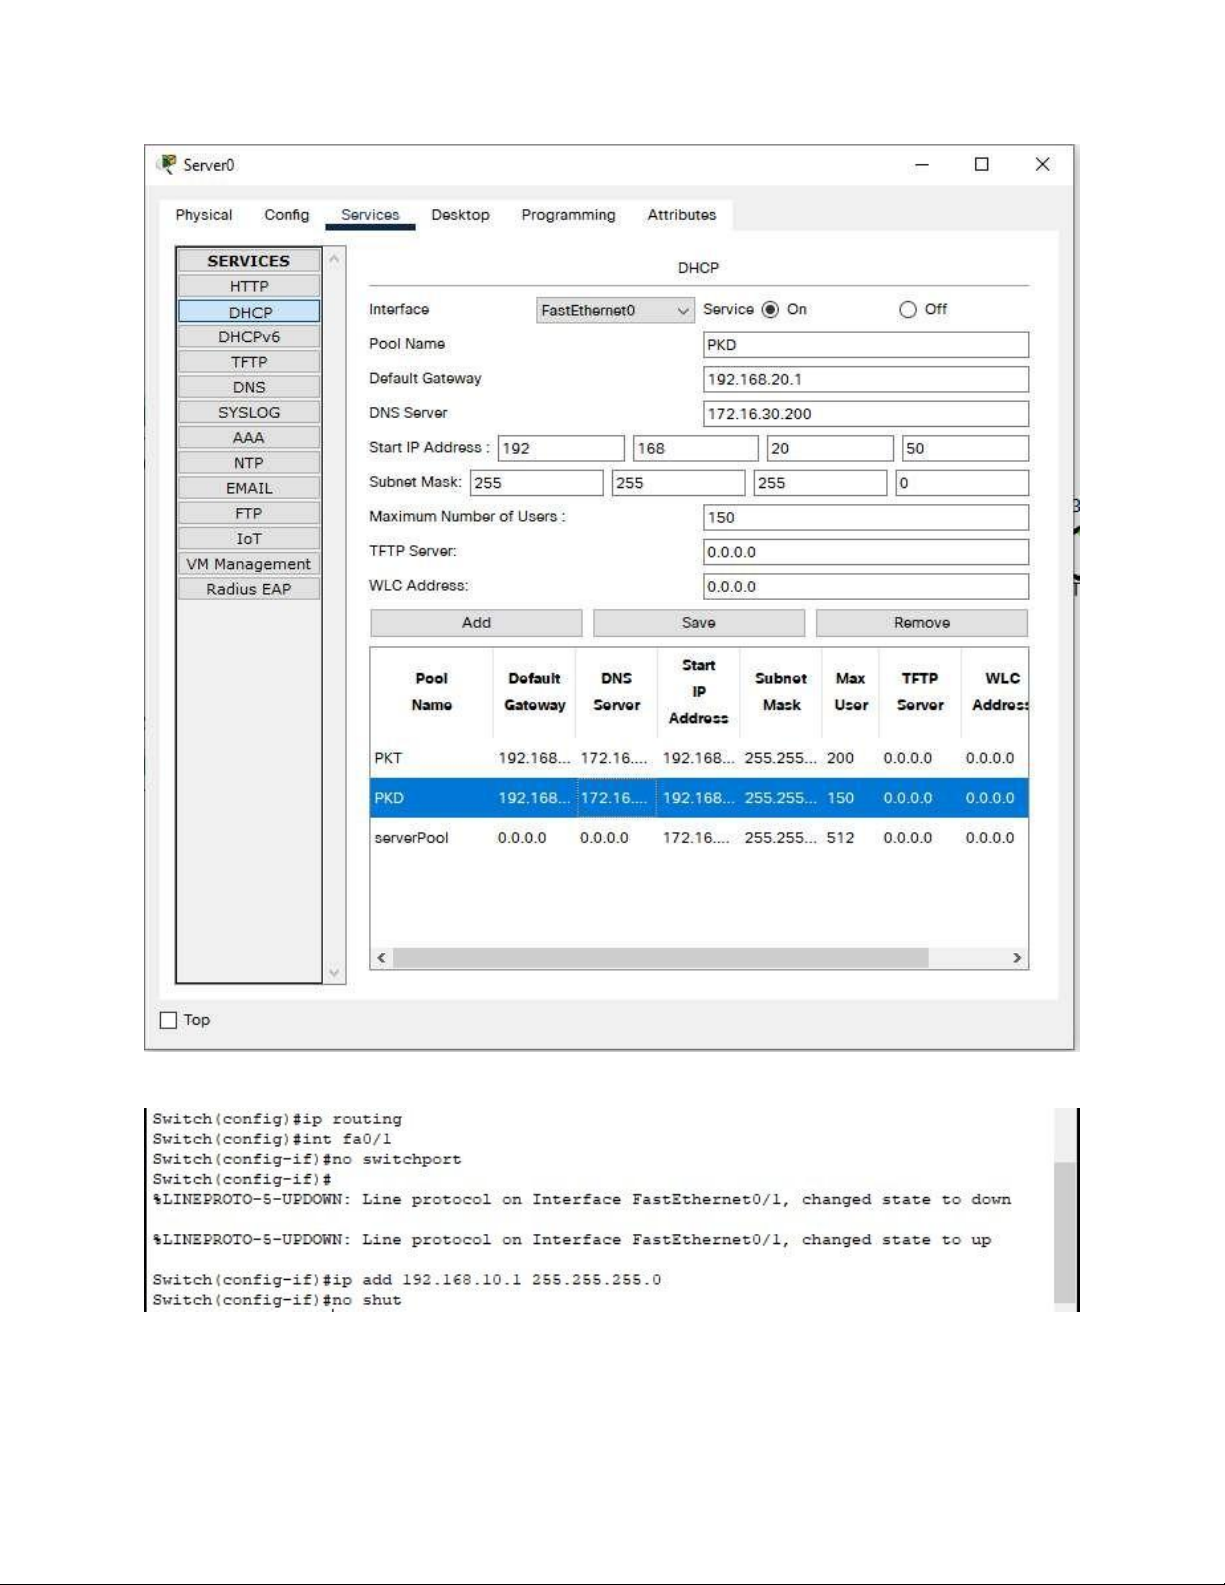Click the Pool Name column header

(432, 692)
